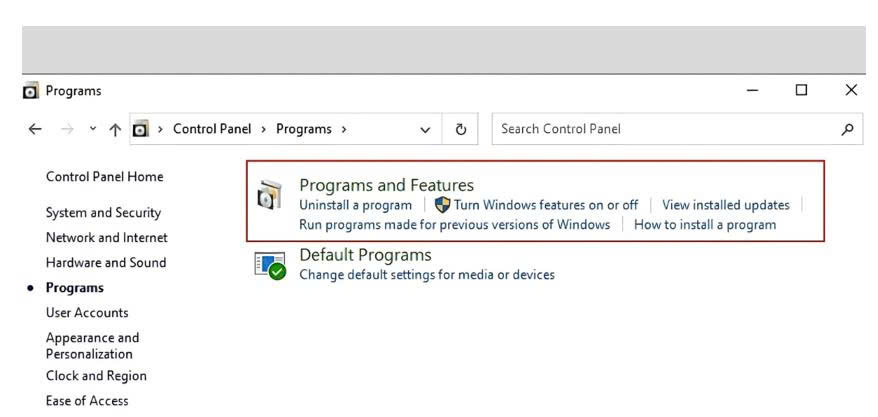Select System and Security in sidebar
Screen dimensions: 878x417
pyautogui.click(x=103, y=213)
